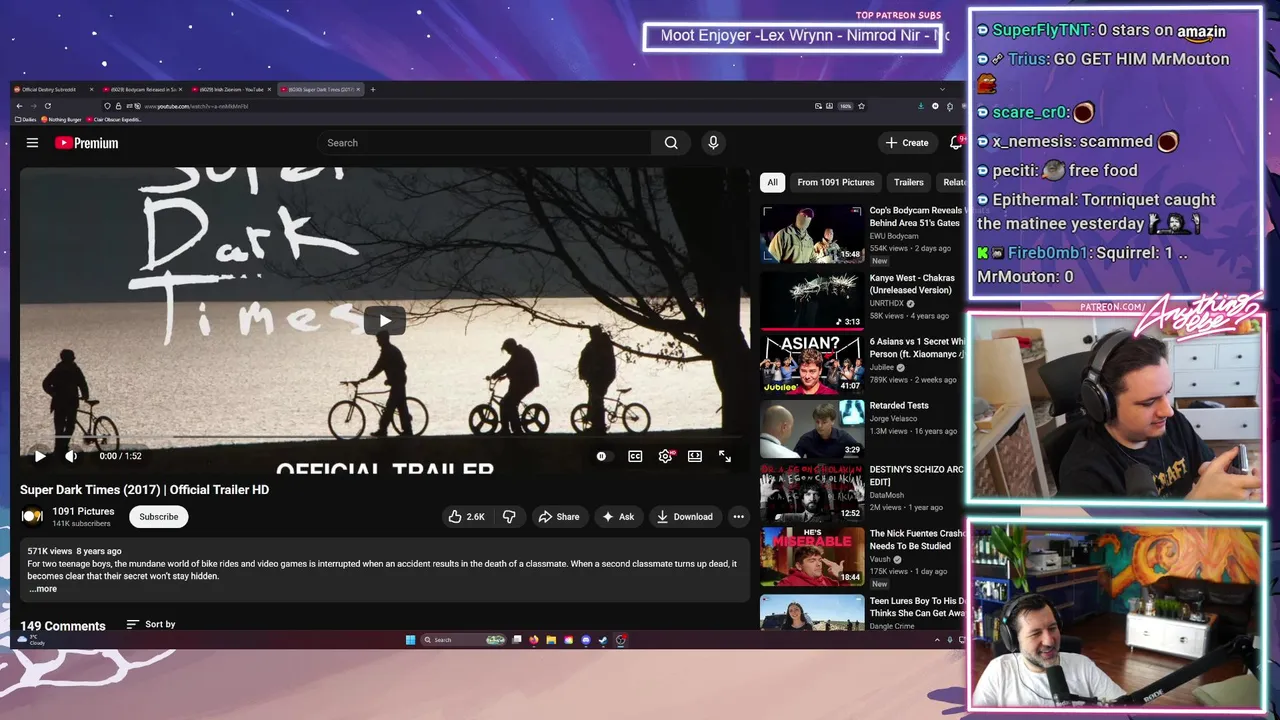Open the notifications bell
This screenshot has width=1280, height=720.
[956, 143]
